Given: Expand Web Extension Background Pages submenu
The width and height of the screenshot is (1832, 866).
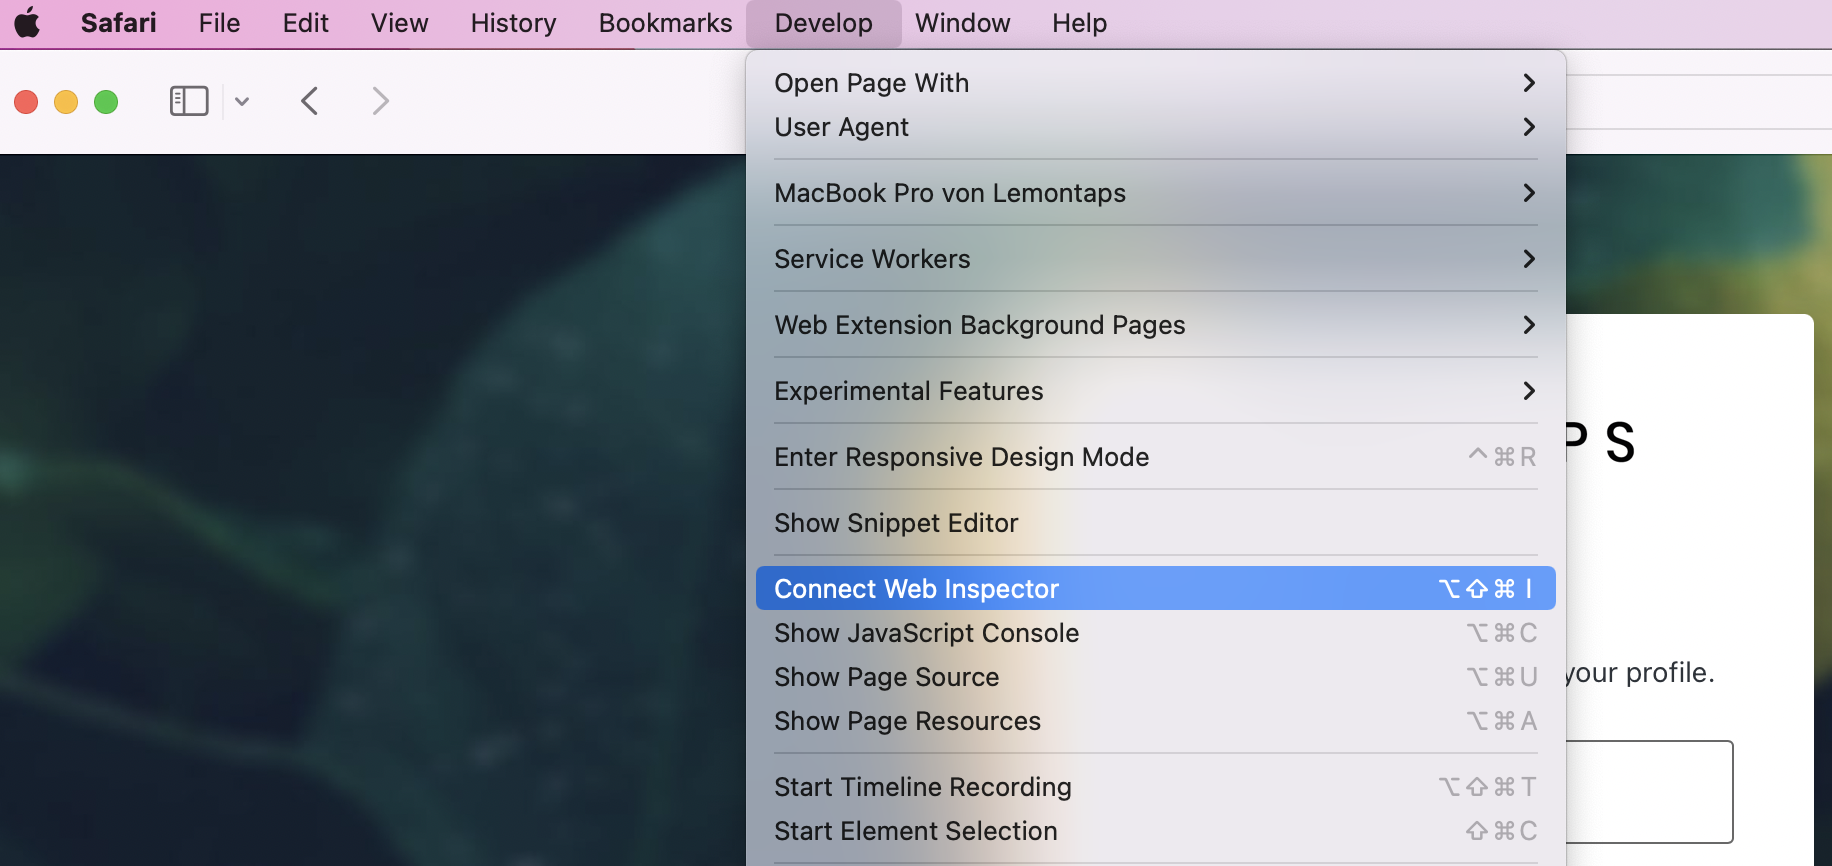Looking at the screenshot, I should (1156, 325).
